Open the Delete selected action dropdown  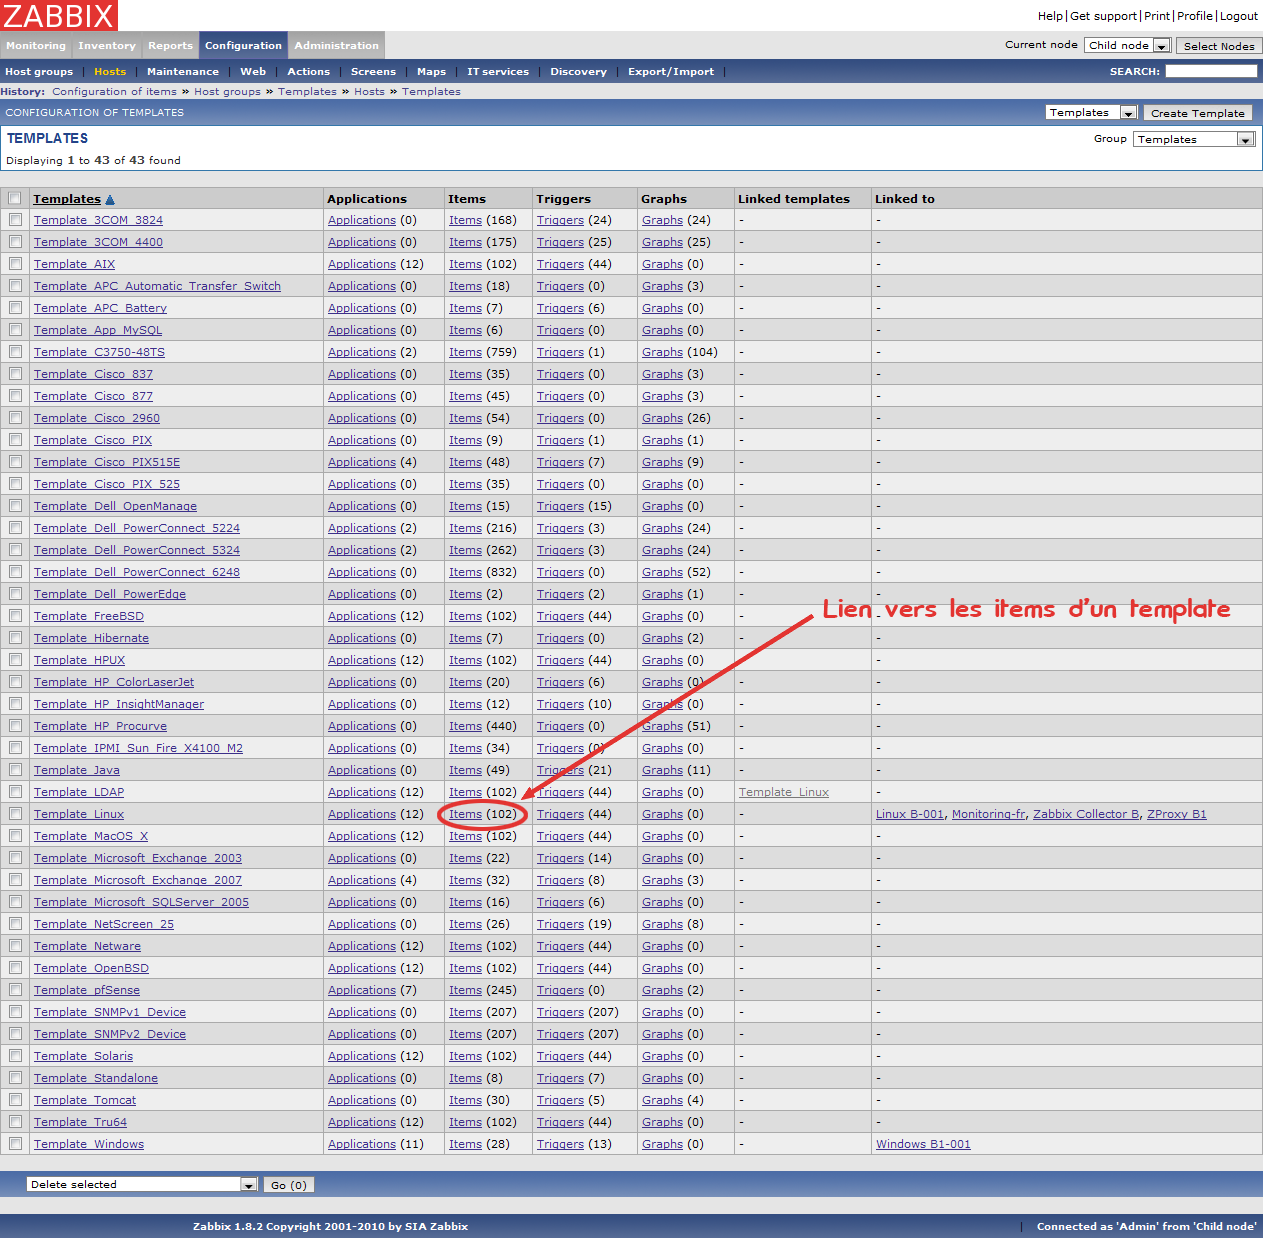(x=142, y=1185)
